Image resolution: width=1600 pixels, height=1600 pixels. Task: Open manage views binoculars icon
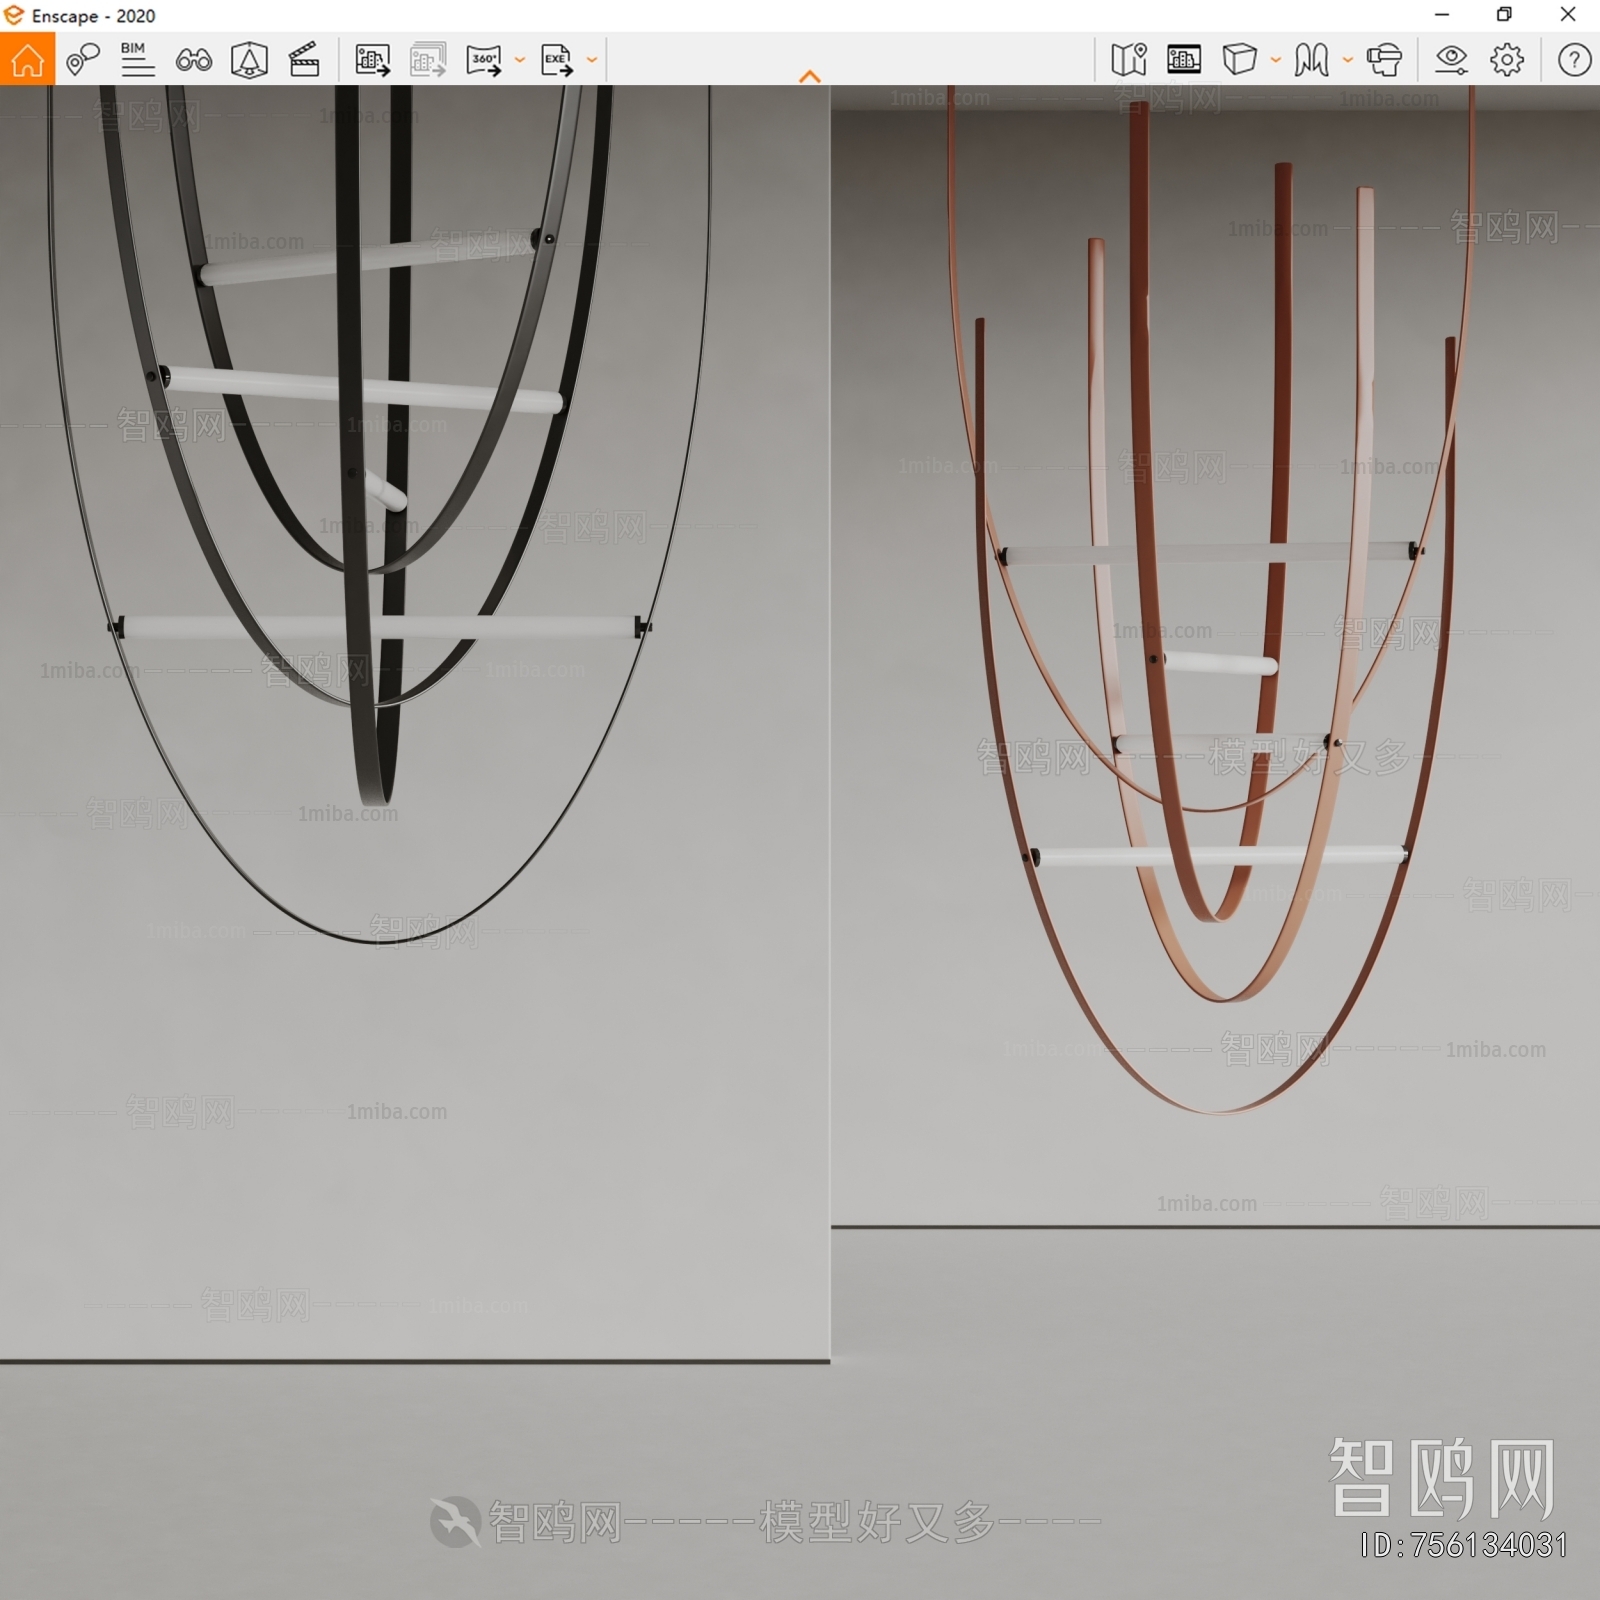coord(193,60)
